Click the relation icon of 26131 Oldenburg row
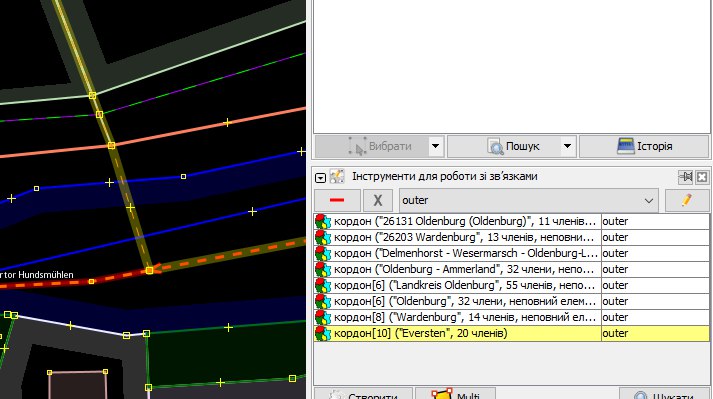Image resolution: width=713 pixels, height=399 pixels. click(323, 222)
